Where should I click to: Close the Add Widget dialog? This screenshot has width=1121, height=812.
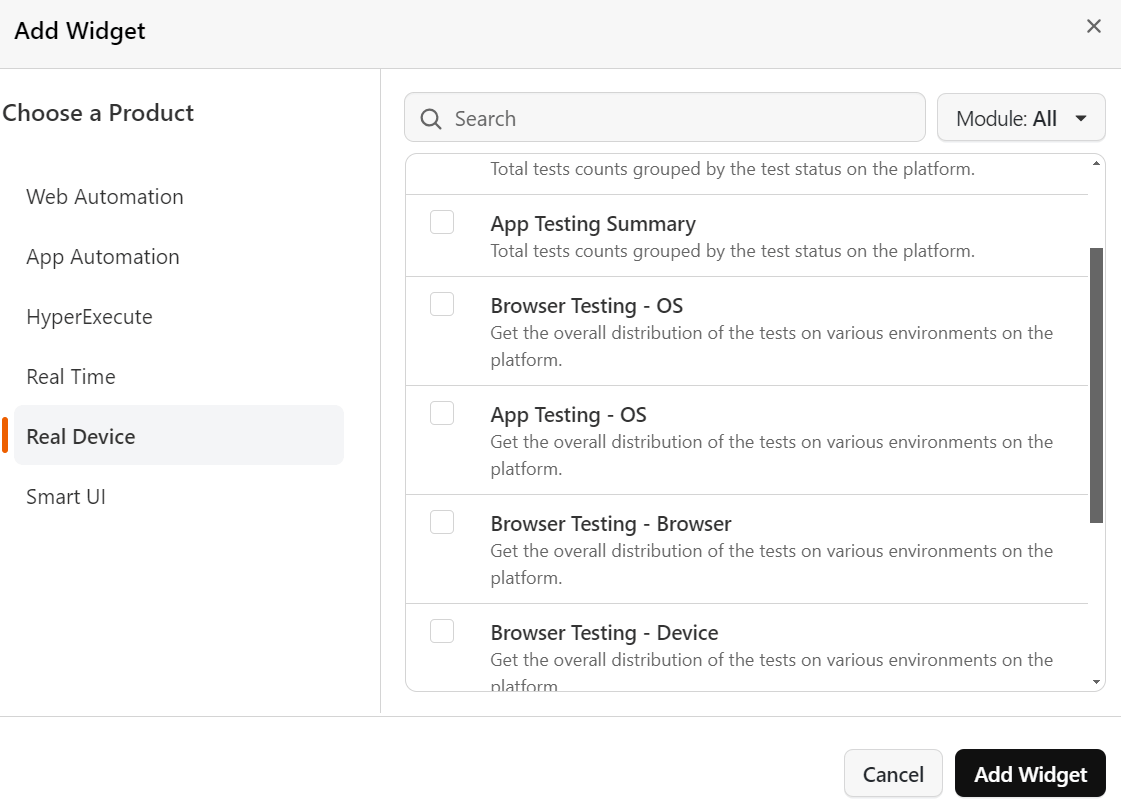tap(1094, 27)
